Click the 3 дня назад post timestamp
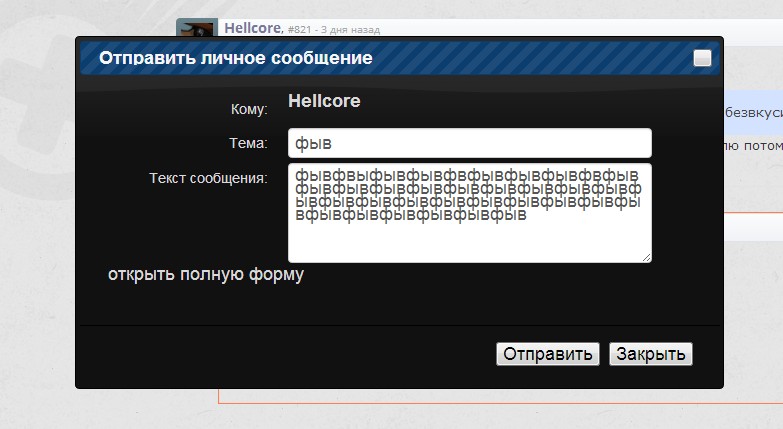 tap(350, 30)
